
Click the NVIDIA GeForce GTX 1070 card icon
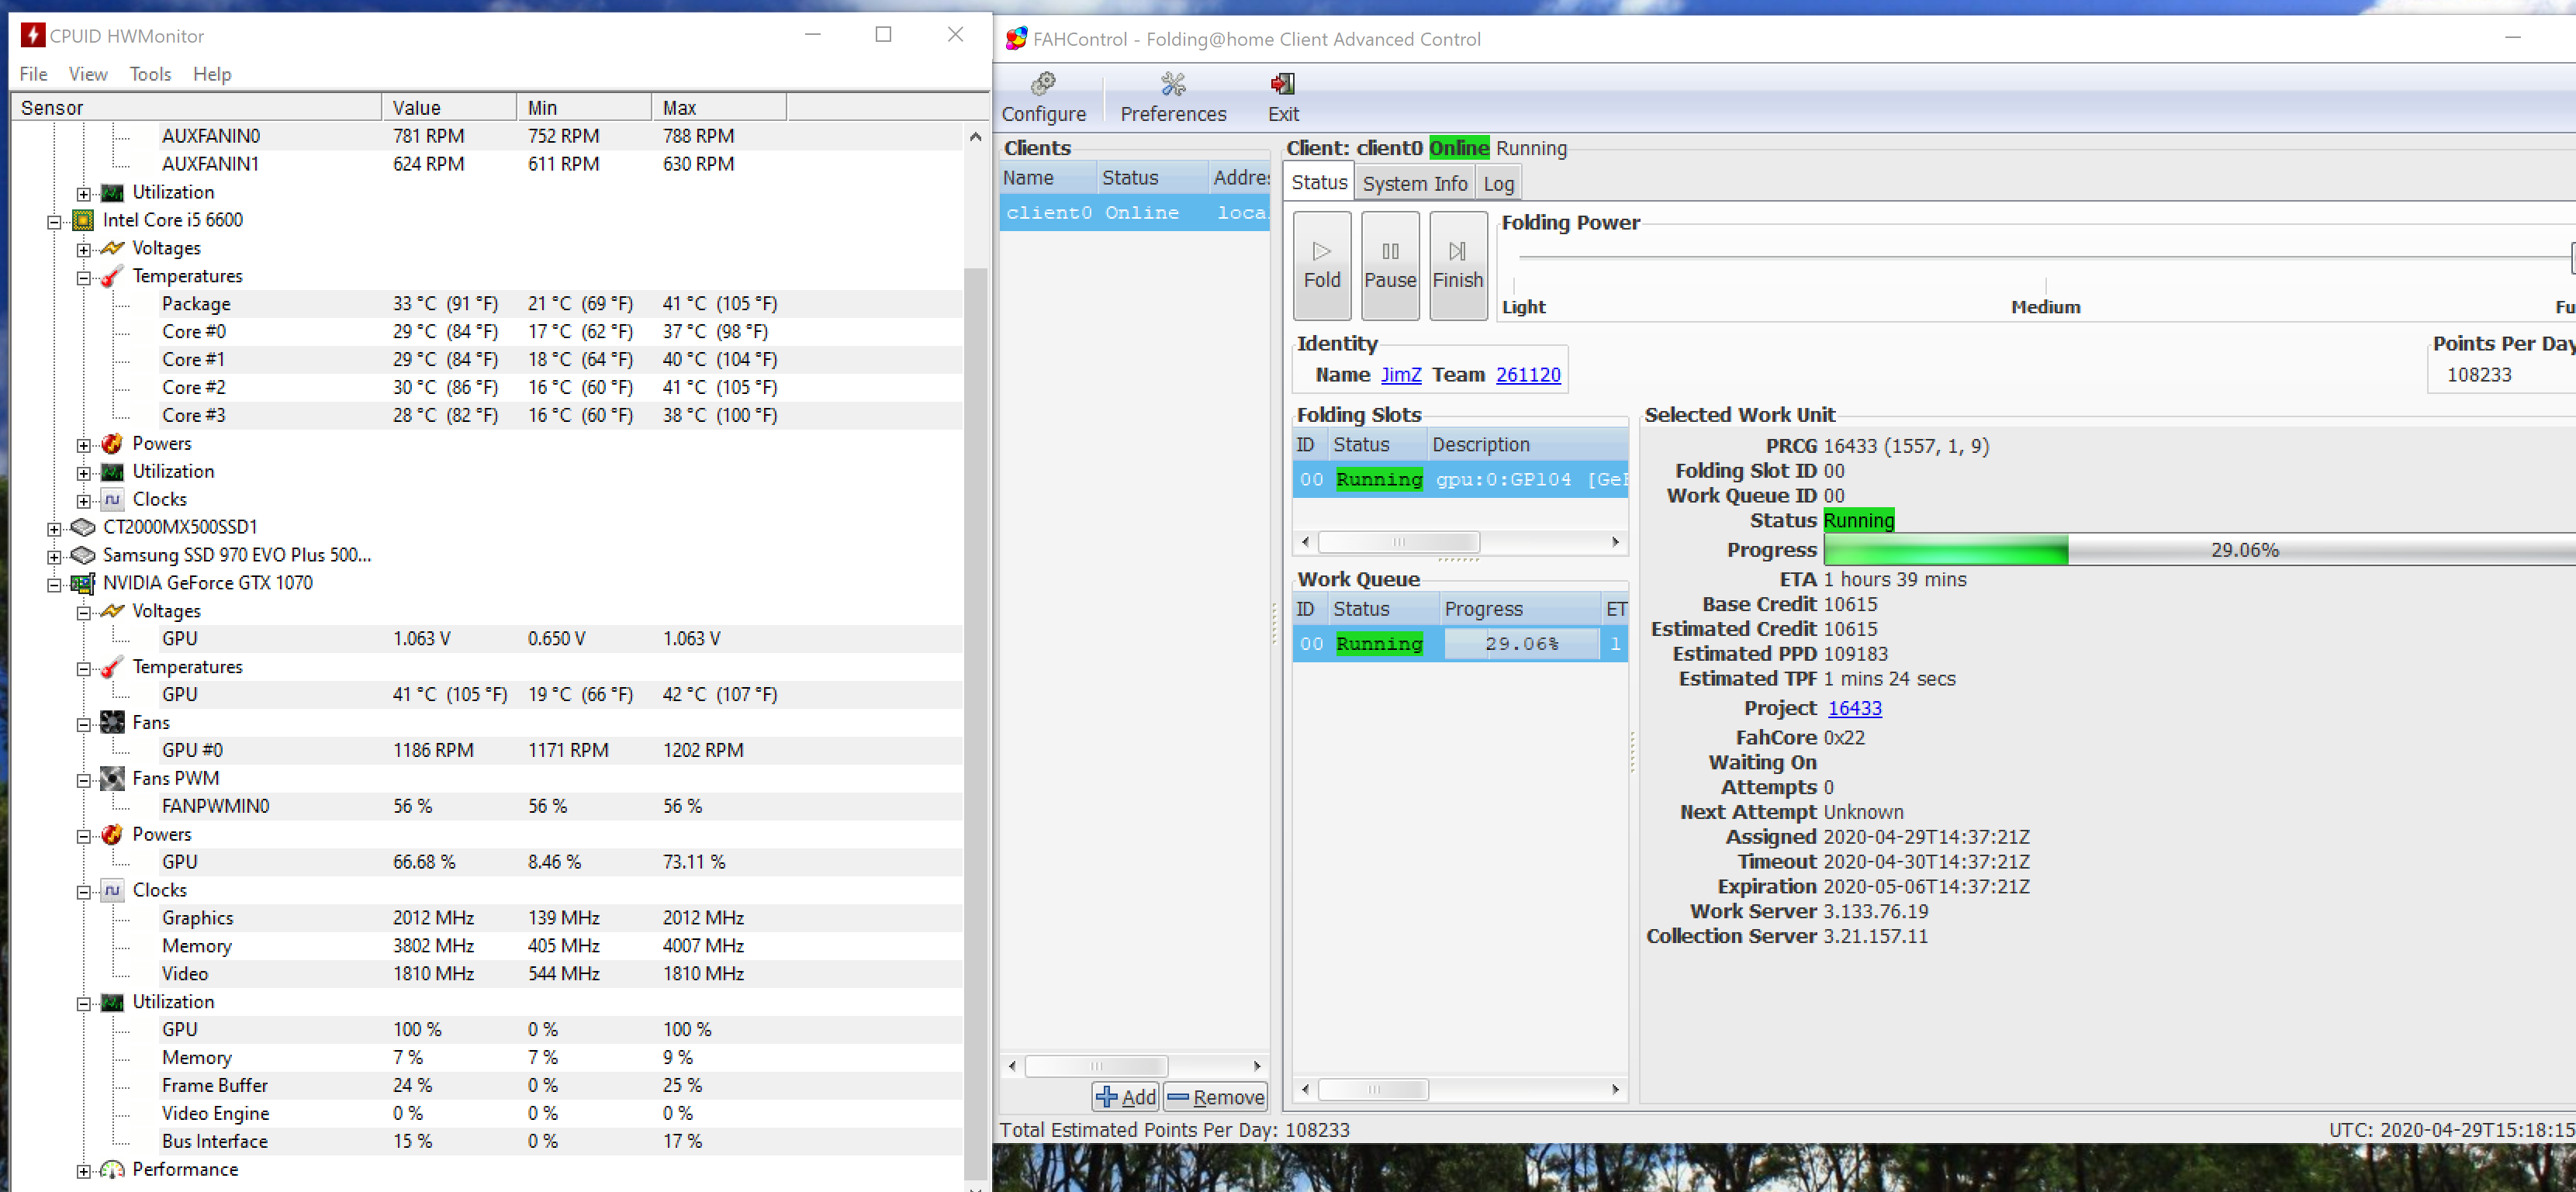tap(84, 583)
